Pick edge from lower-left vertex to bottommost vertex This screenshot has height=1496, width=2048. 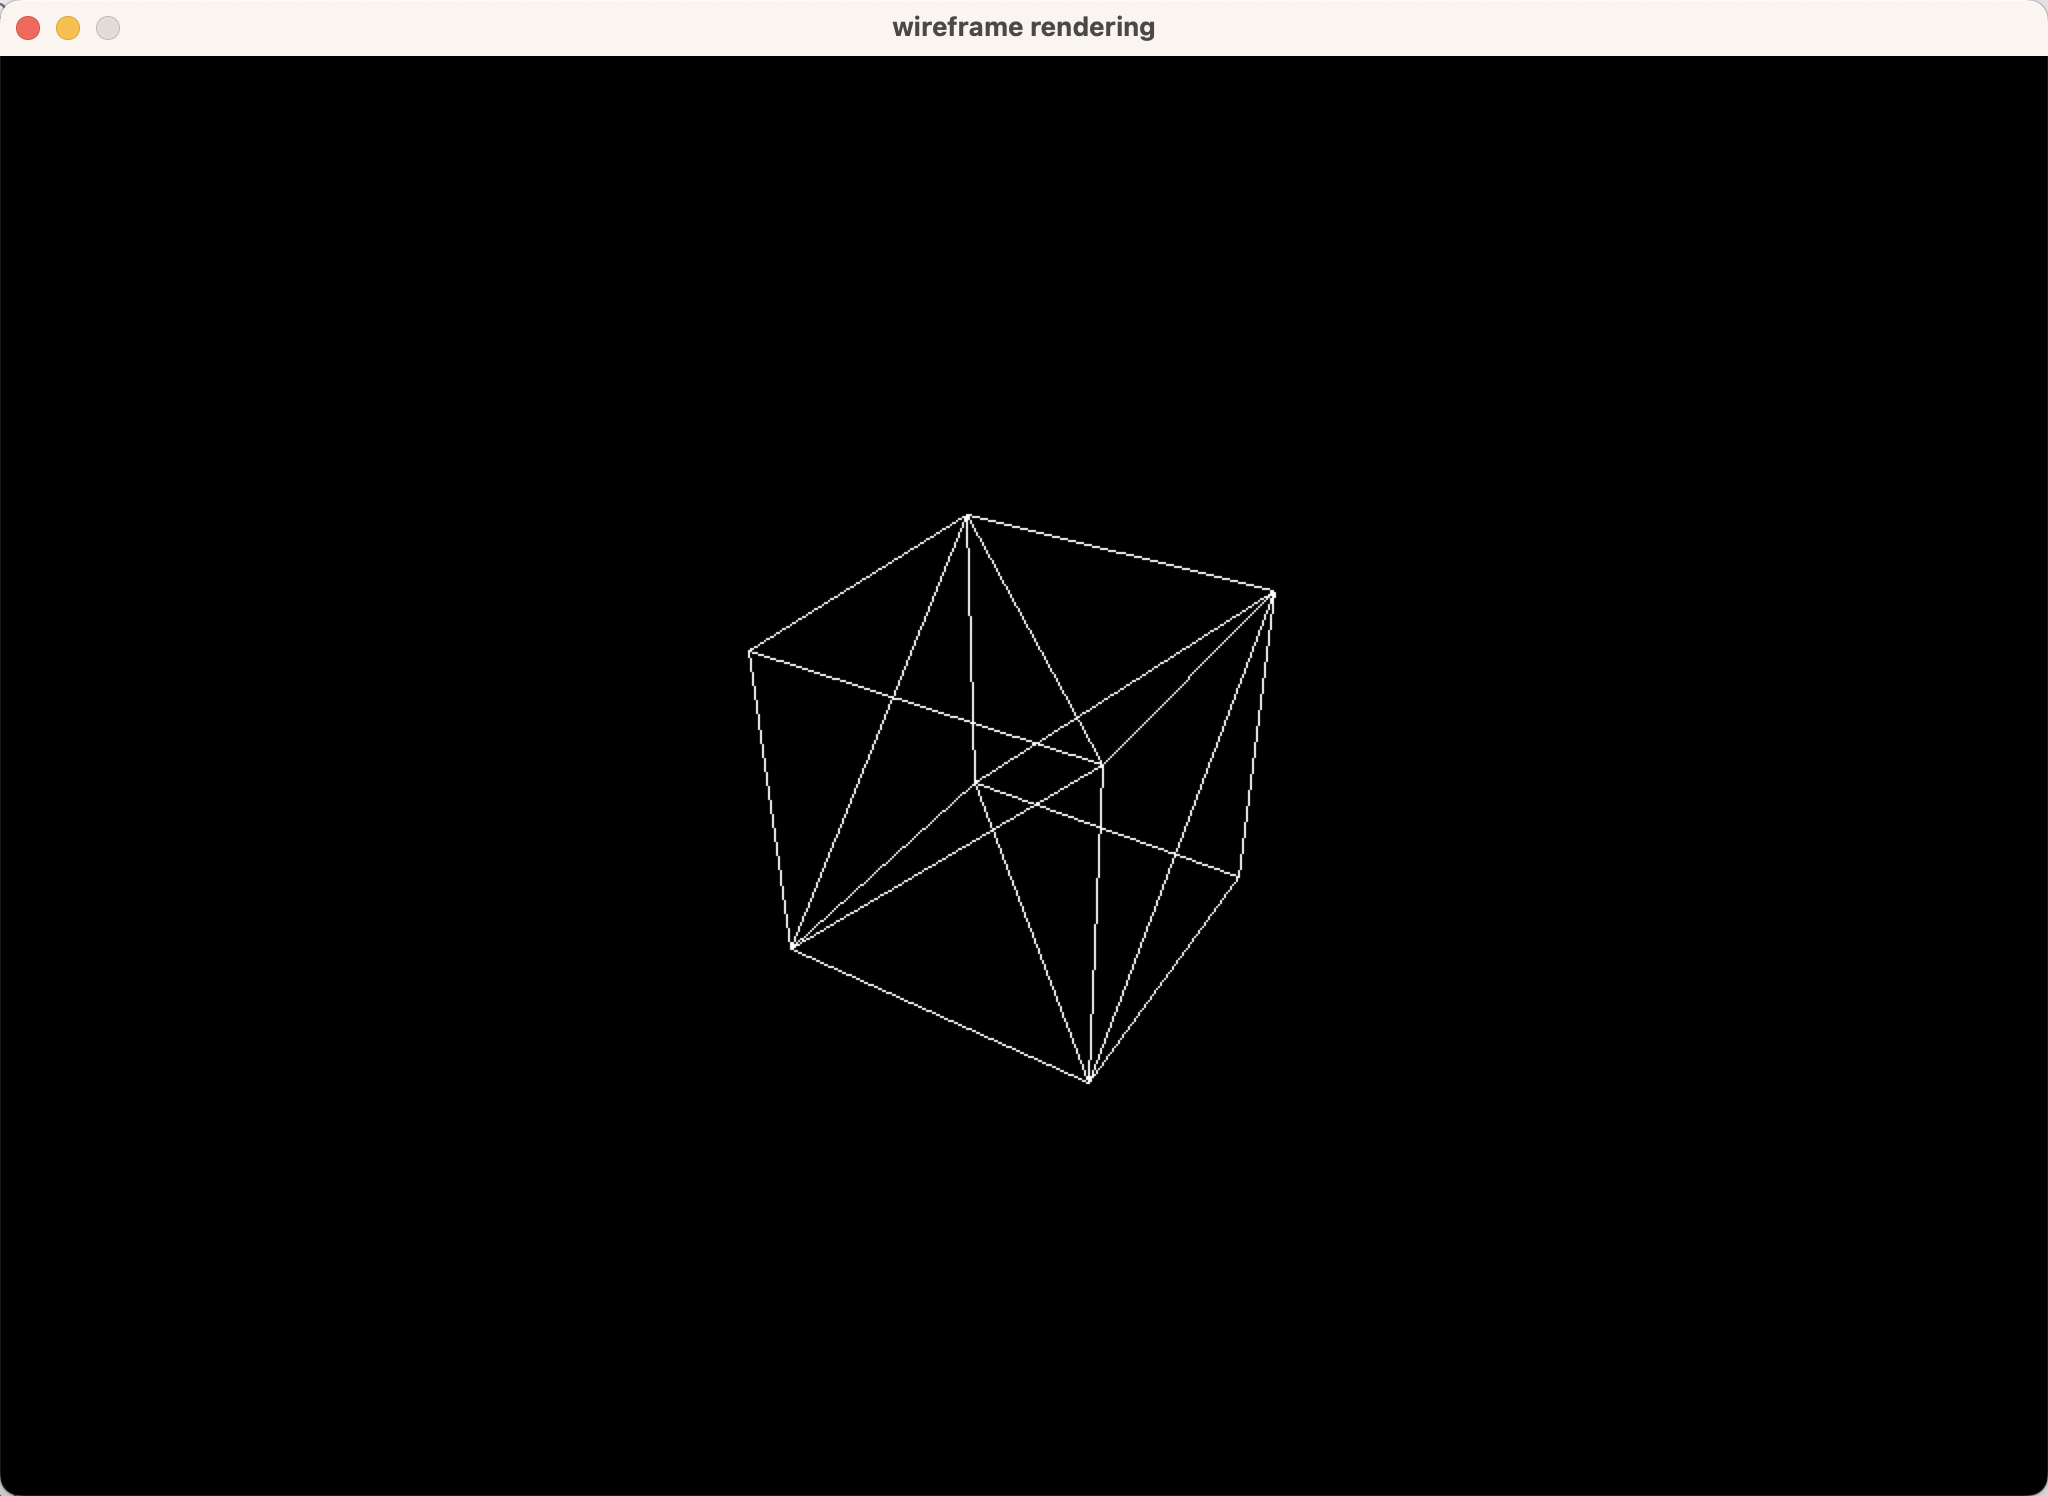[940, 1014]
